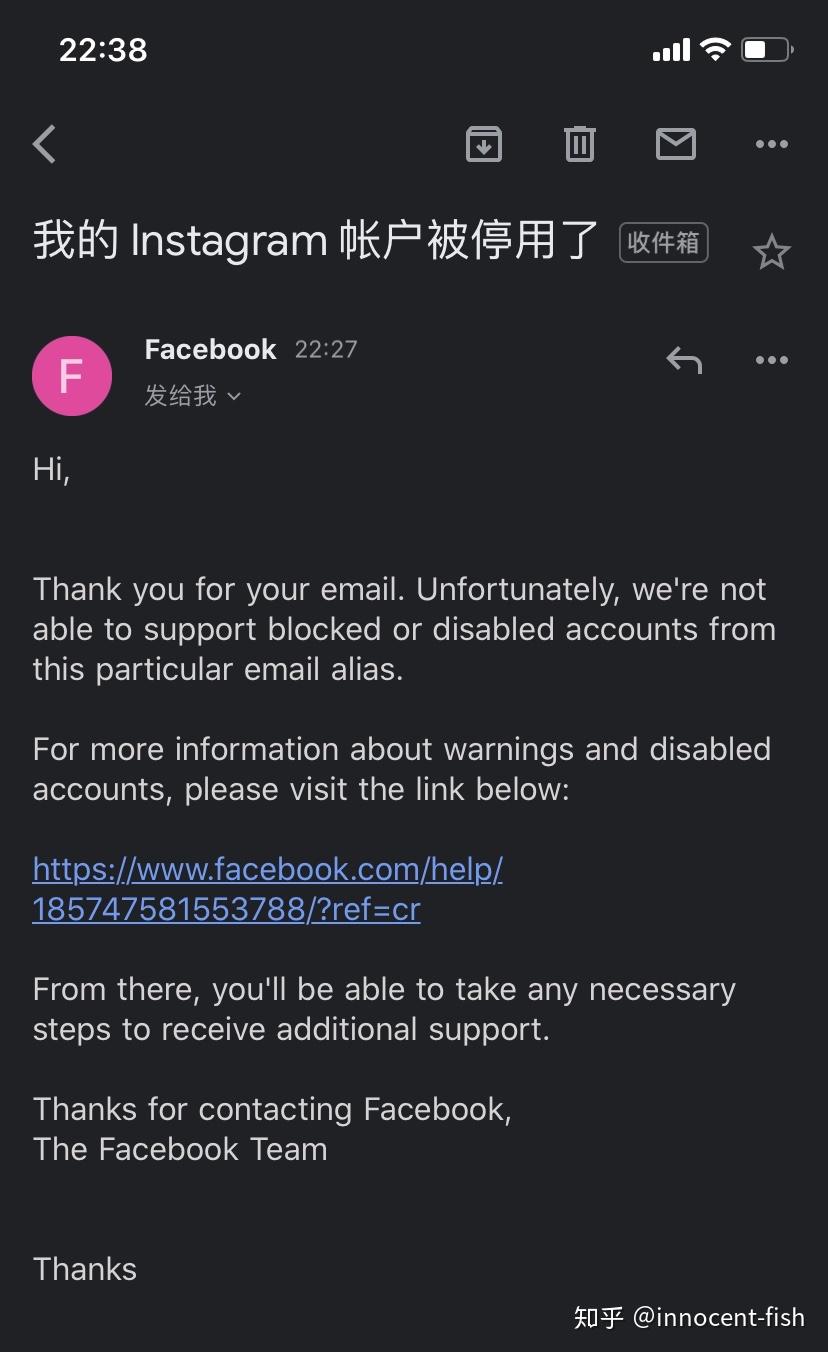Open message more options beside reply
This screenshot has height=1352, width=828.
tap(771, 360)
